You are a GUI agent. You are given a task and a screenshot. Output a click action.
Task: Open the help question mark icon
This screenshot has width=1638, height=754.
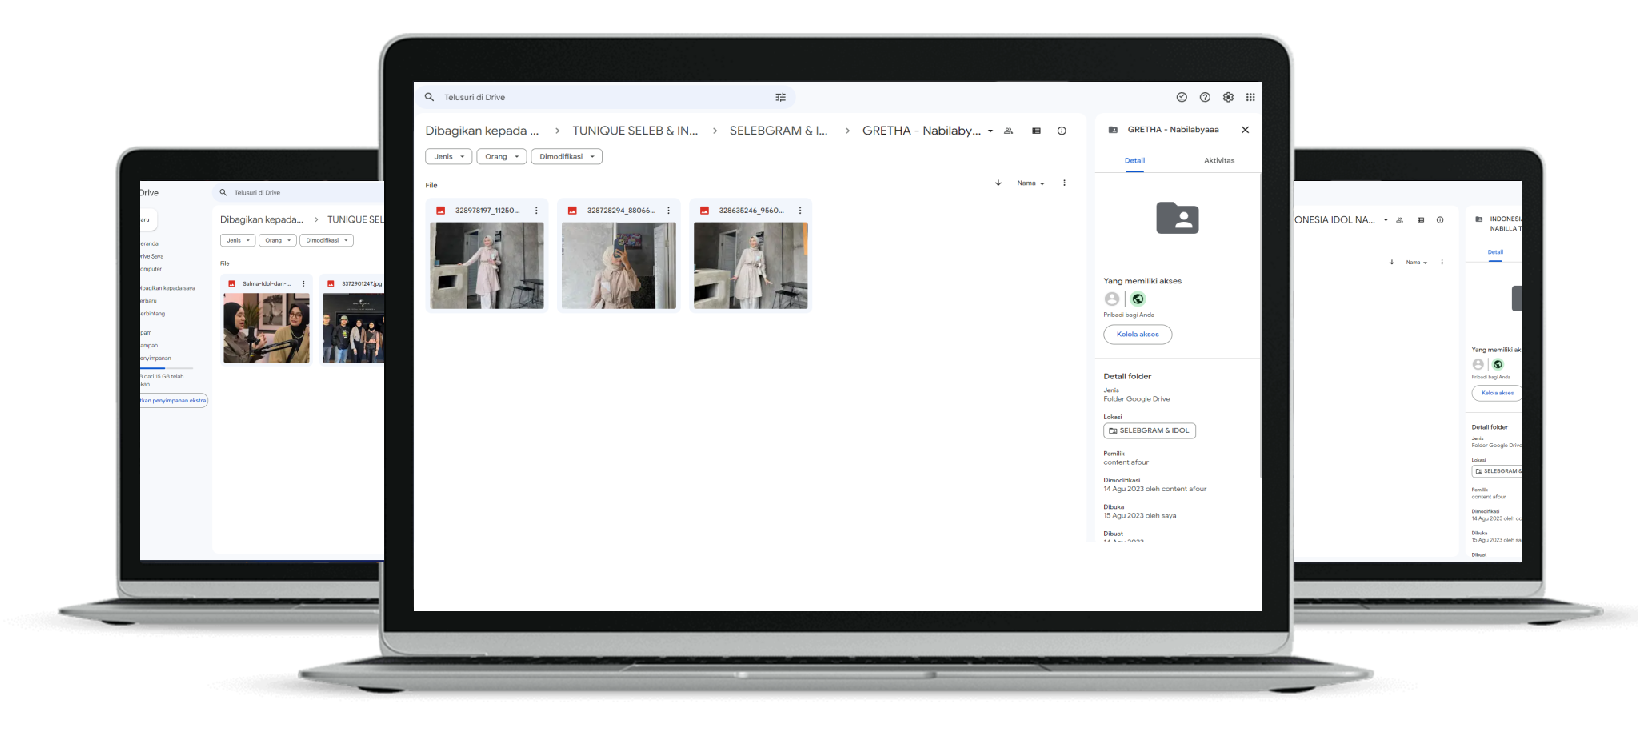1205,97
